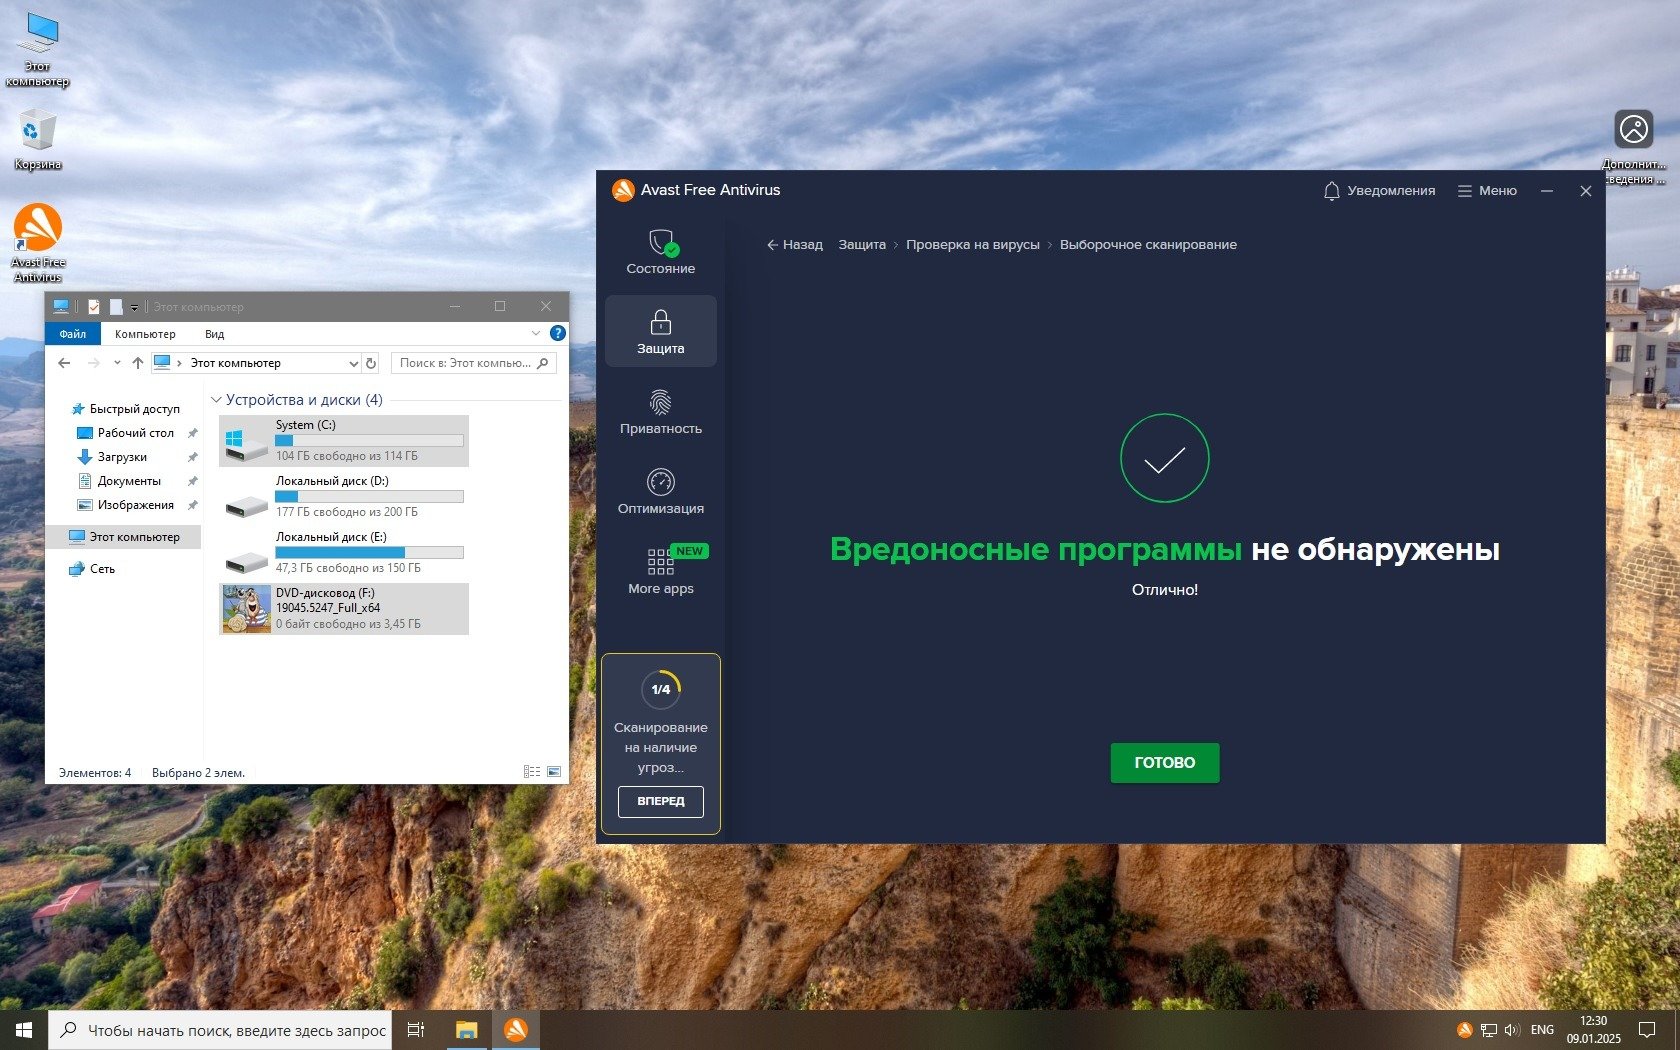1680x1050 pixels.
Task: Click the Avast icon in system tray
Action: click(1464, 1029)
